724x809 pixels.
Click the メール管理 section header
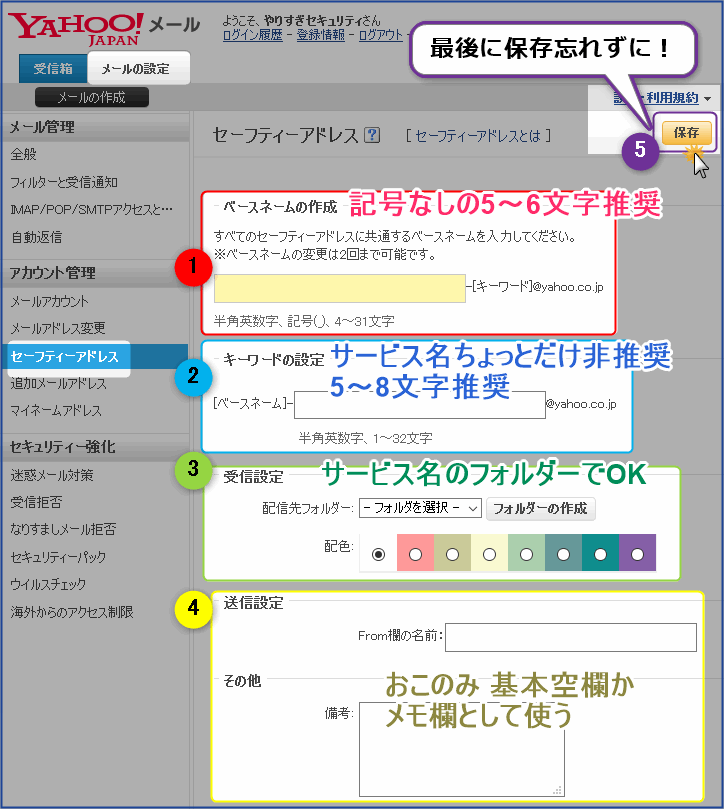[42, 127]
